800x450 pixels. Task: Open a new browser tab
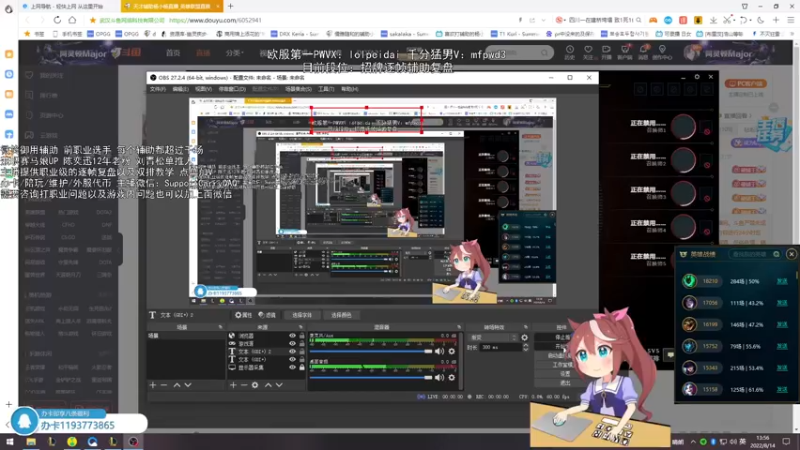point(231,6)
